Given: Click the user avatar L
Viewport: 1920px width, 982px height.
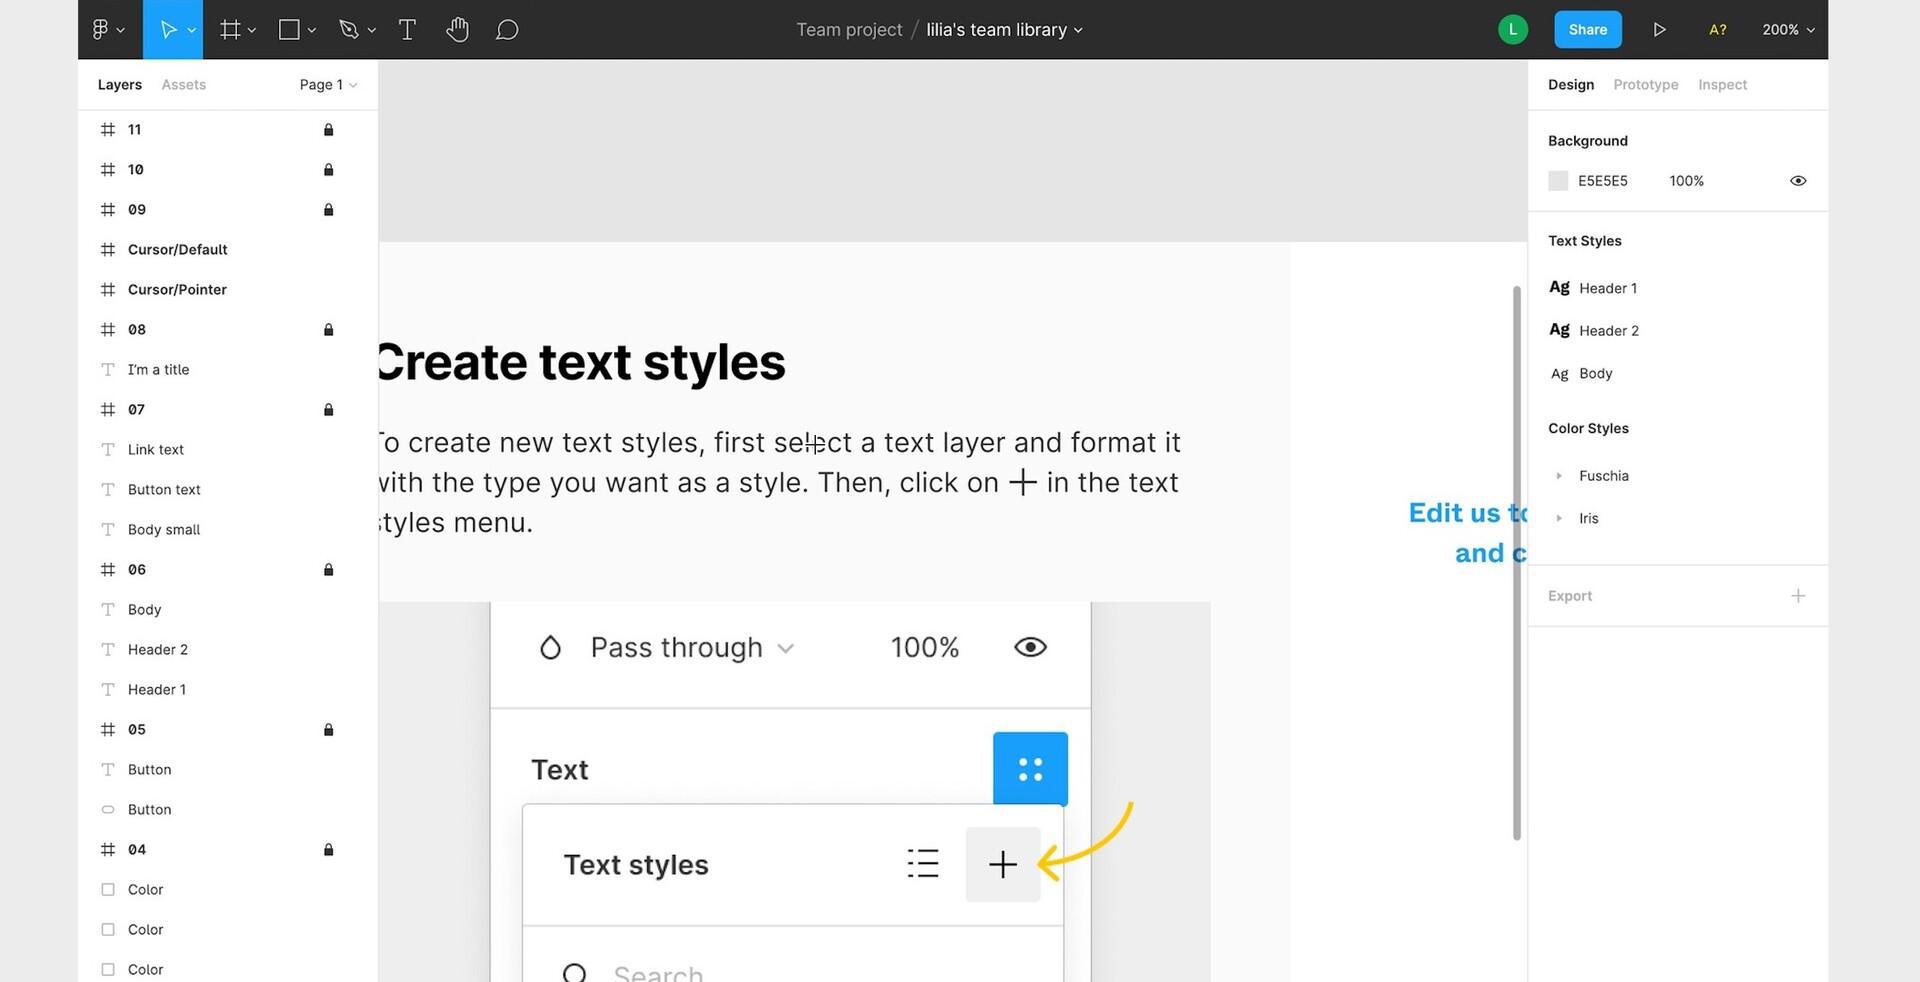Looking at the screenshot, I should tap(1512, 30).
